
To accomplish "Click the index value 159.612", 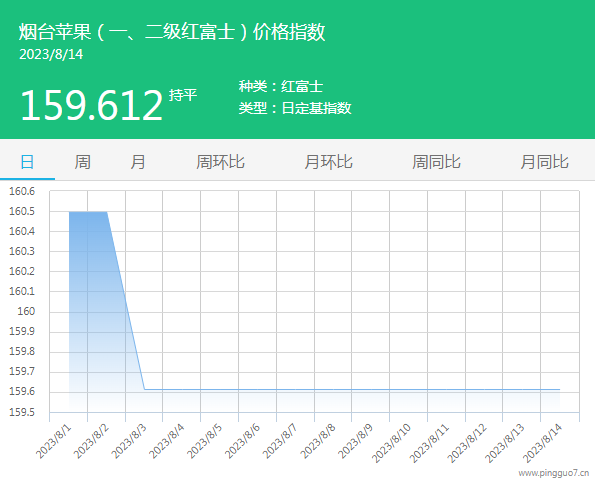I will click(91, 105).
